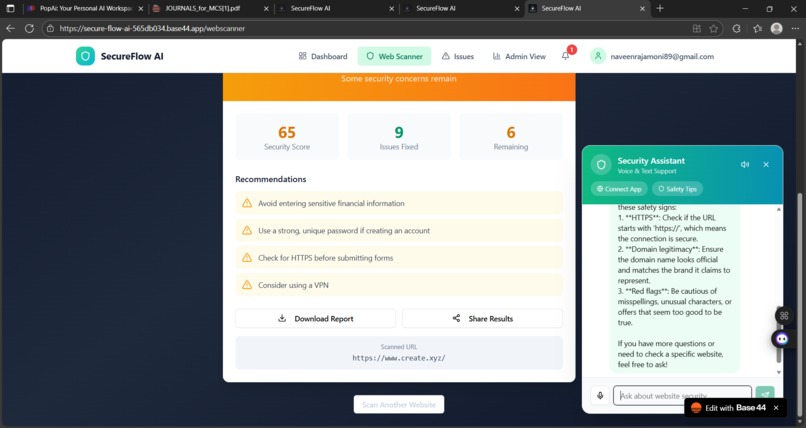Image resolution: width=806 pixels, height=428 pixels.
Task: Click the floating grid apps icon
Action: click(x=784, y=315)
